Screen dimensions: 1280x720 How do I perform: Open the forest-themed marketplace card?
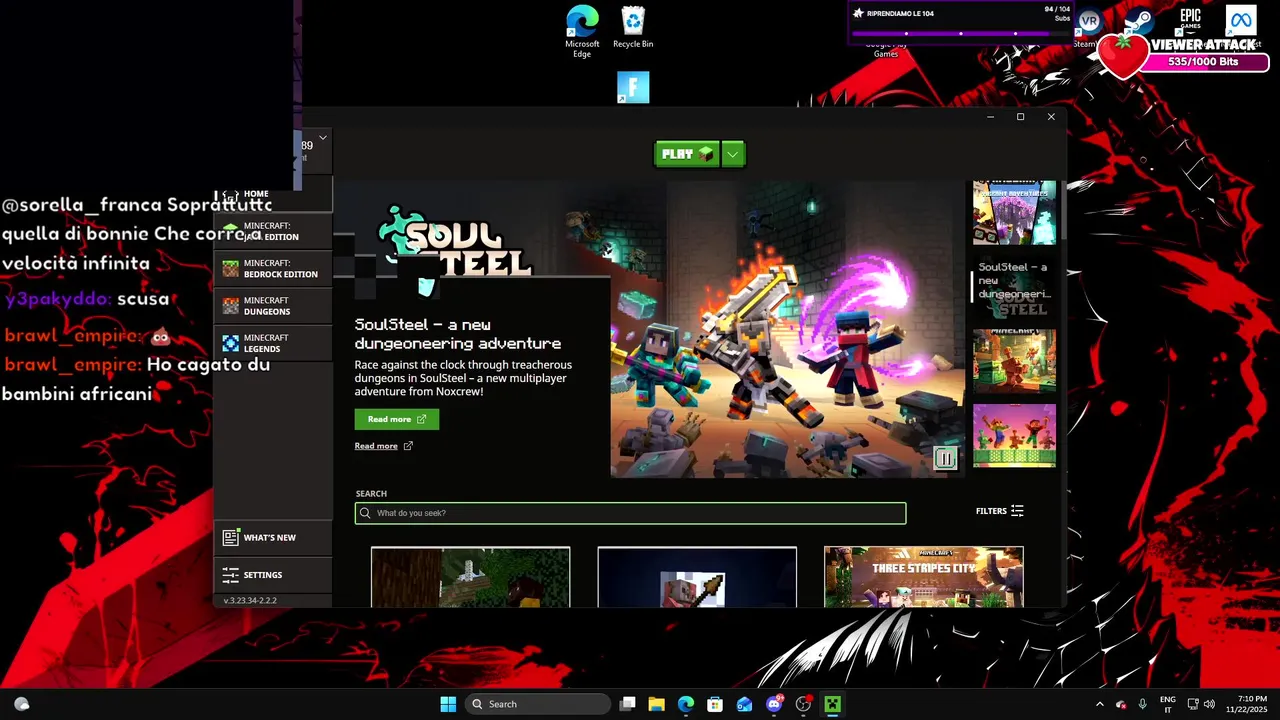tap(471, 577)
